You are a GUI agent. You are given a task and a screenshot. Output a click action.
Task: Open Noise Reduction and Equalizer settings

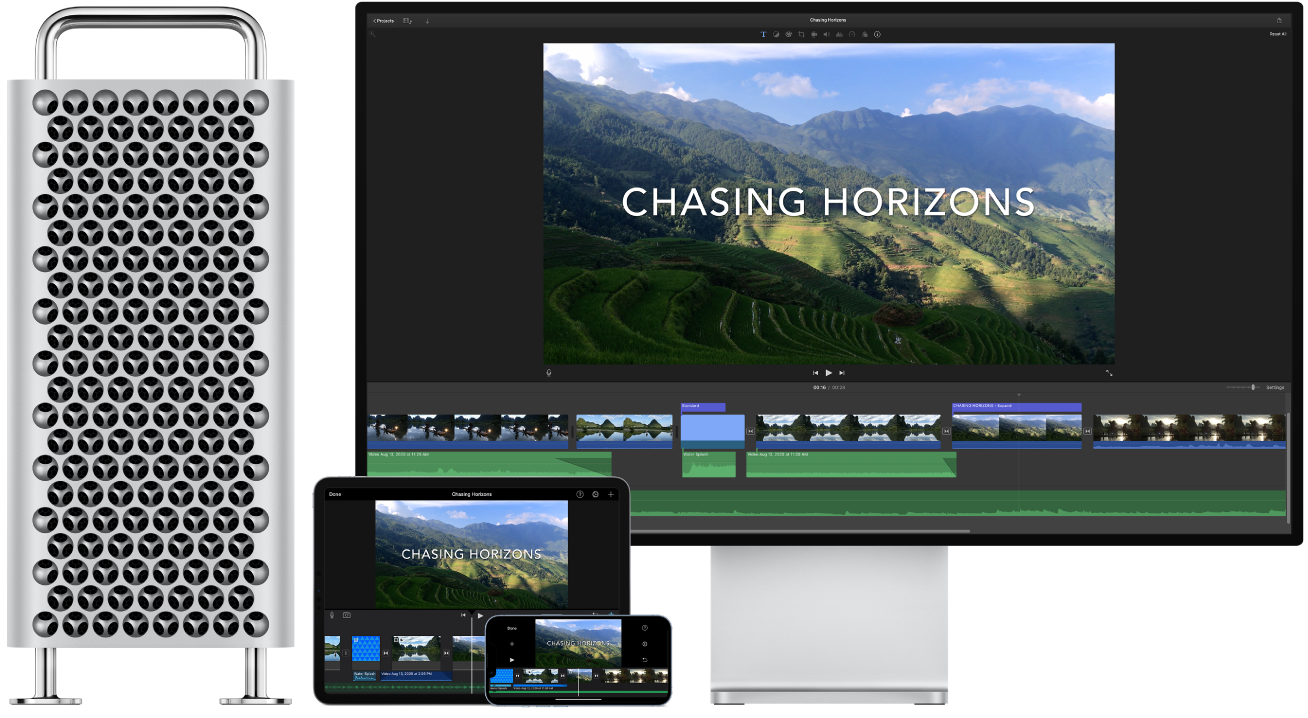click(840, 34)
